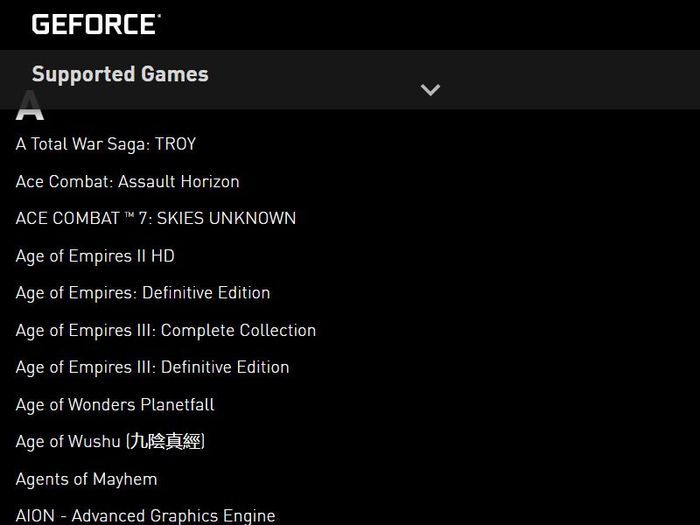Click the GeForce logo
The image size is (700, 525).
click(96, 24)
